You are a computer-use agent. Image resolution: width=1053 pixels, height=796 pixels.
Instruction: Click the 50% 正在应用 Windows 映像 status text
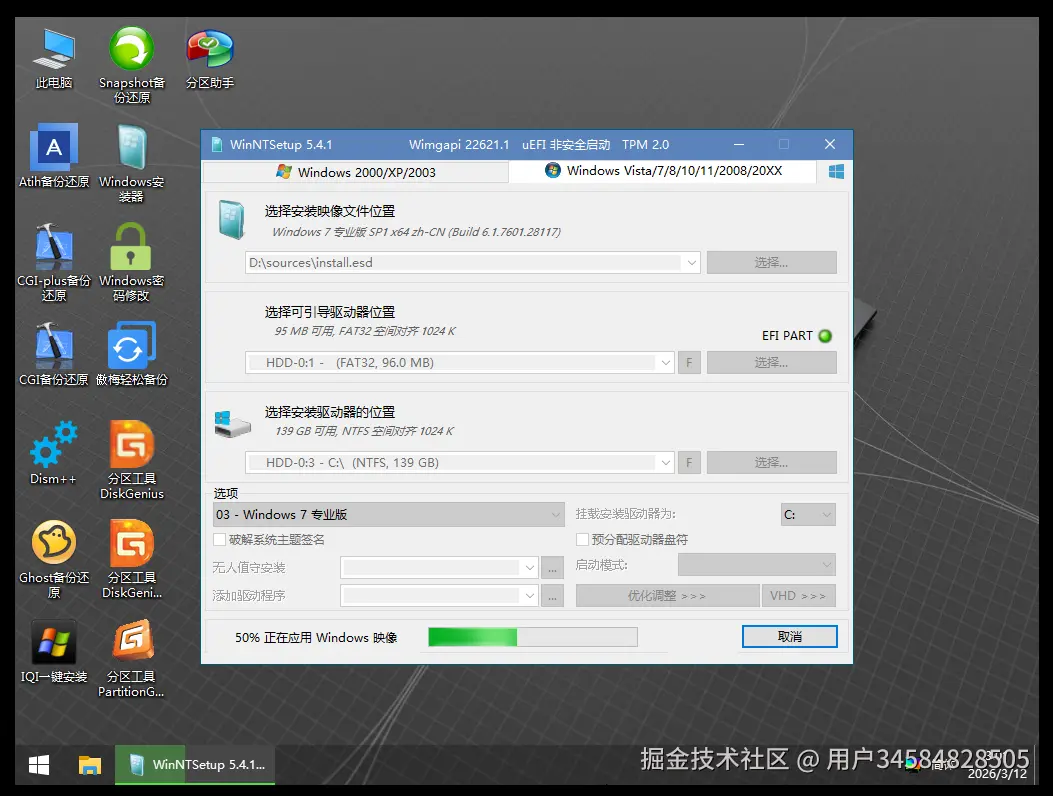[316, 637]
